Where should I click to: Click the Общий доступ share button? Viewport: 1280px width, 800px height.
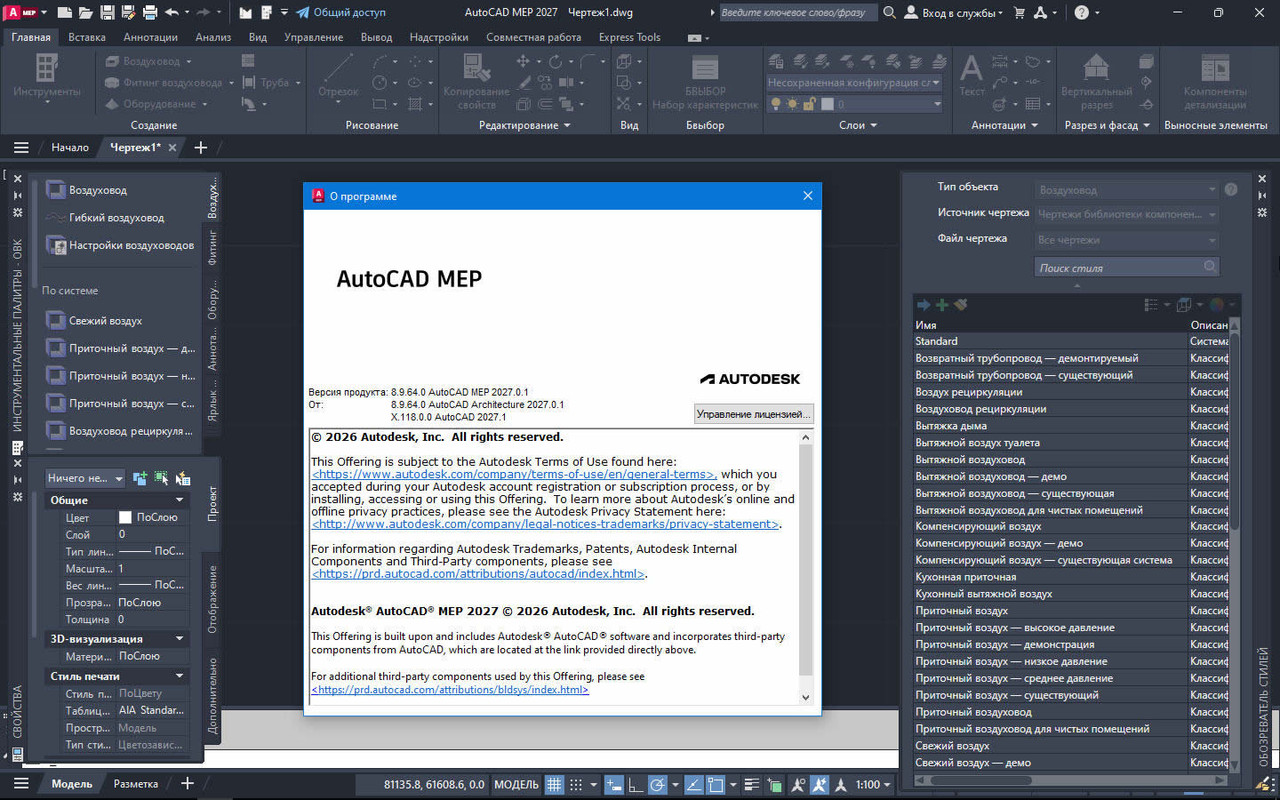(x=340, y=13)
